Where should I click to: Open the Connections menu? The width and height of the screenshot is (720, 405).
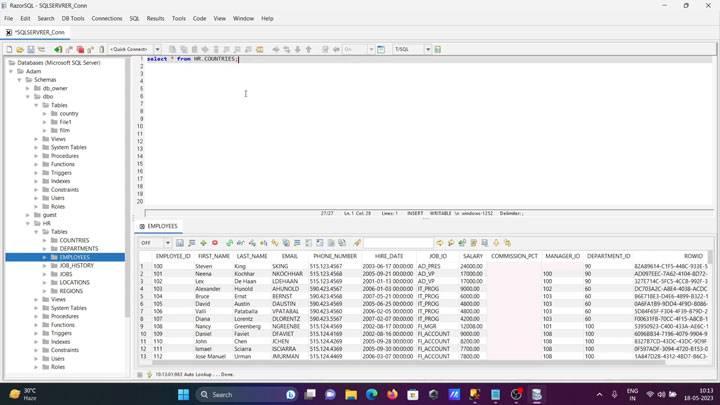point(107,18)
